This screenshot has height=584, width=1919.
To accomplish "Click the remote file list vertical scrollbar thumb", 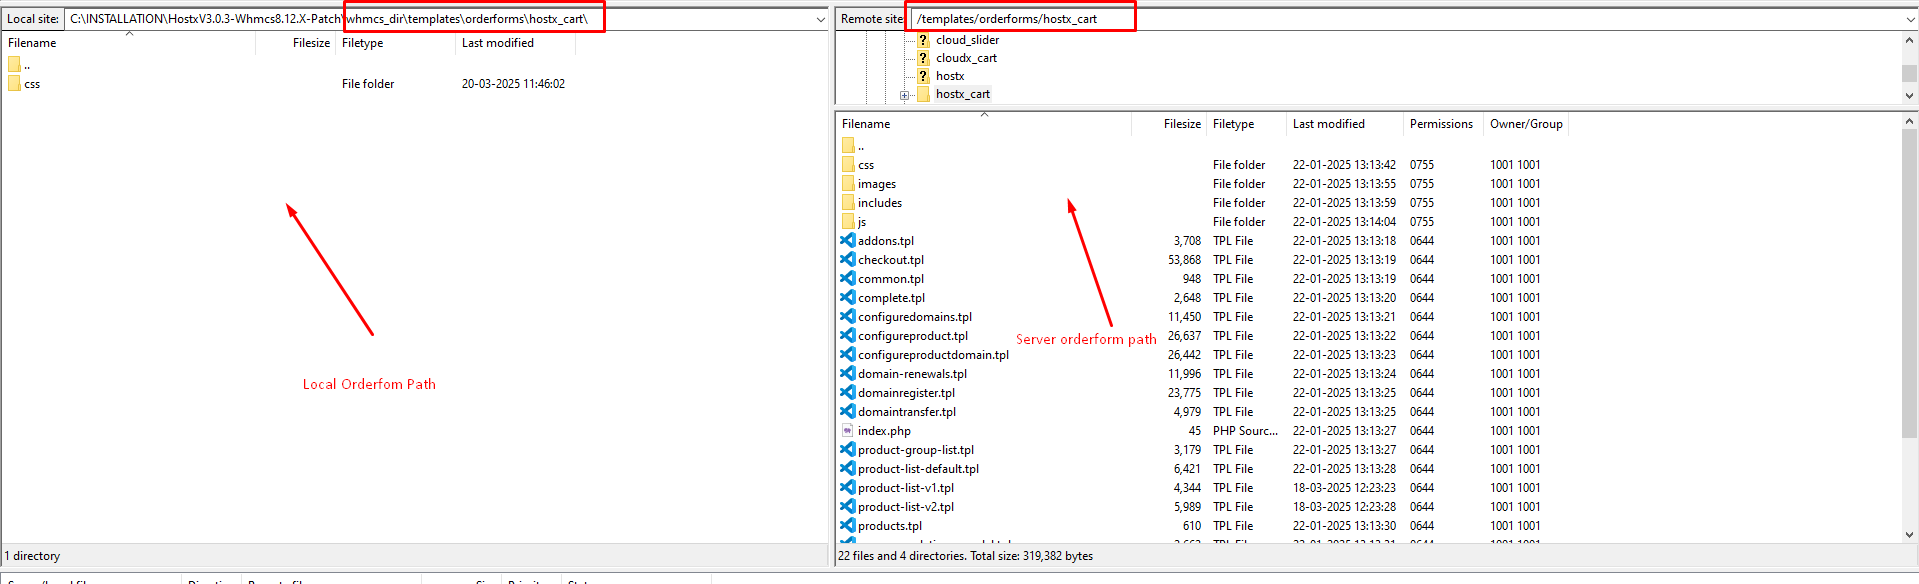I will tap(1909, 280).
